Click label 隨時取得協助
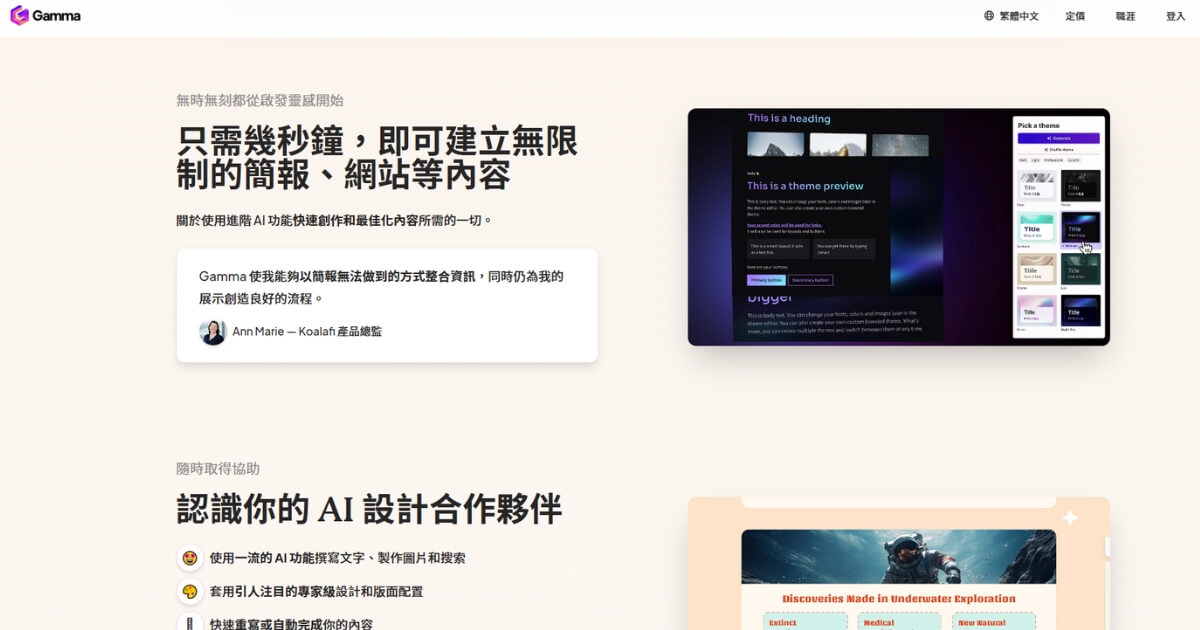 (x=218, y=468)
